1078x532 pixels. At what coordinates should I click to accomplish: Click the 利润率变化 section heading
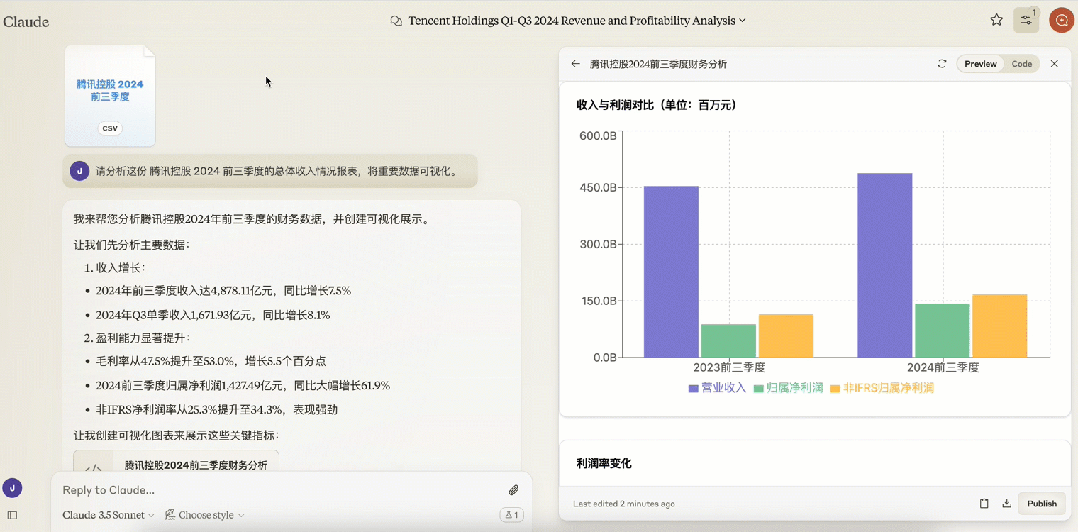point(604,464)
